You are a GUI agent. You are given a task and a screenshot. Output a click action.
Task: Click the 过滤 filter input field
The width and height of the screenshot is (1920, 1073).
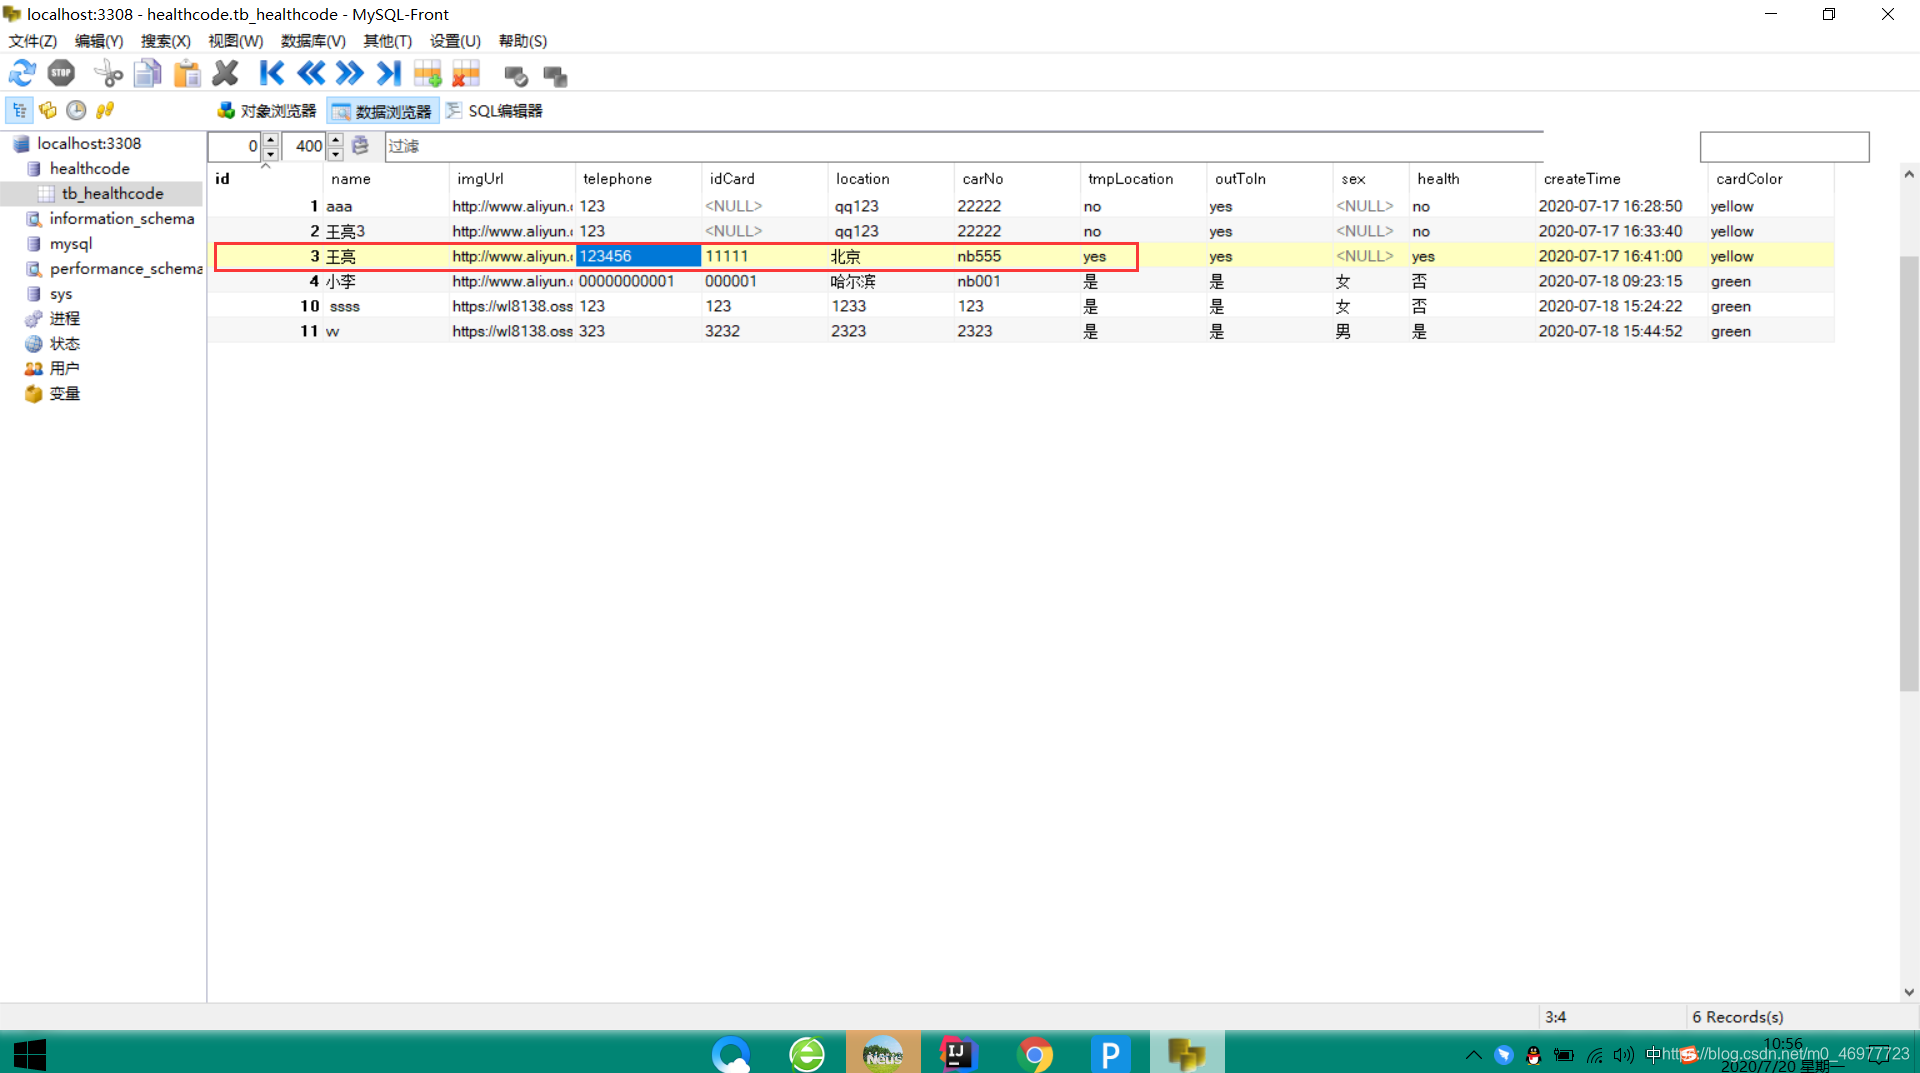click(x=964, y=146)
